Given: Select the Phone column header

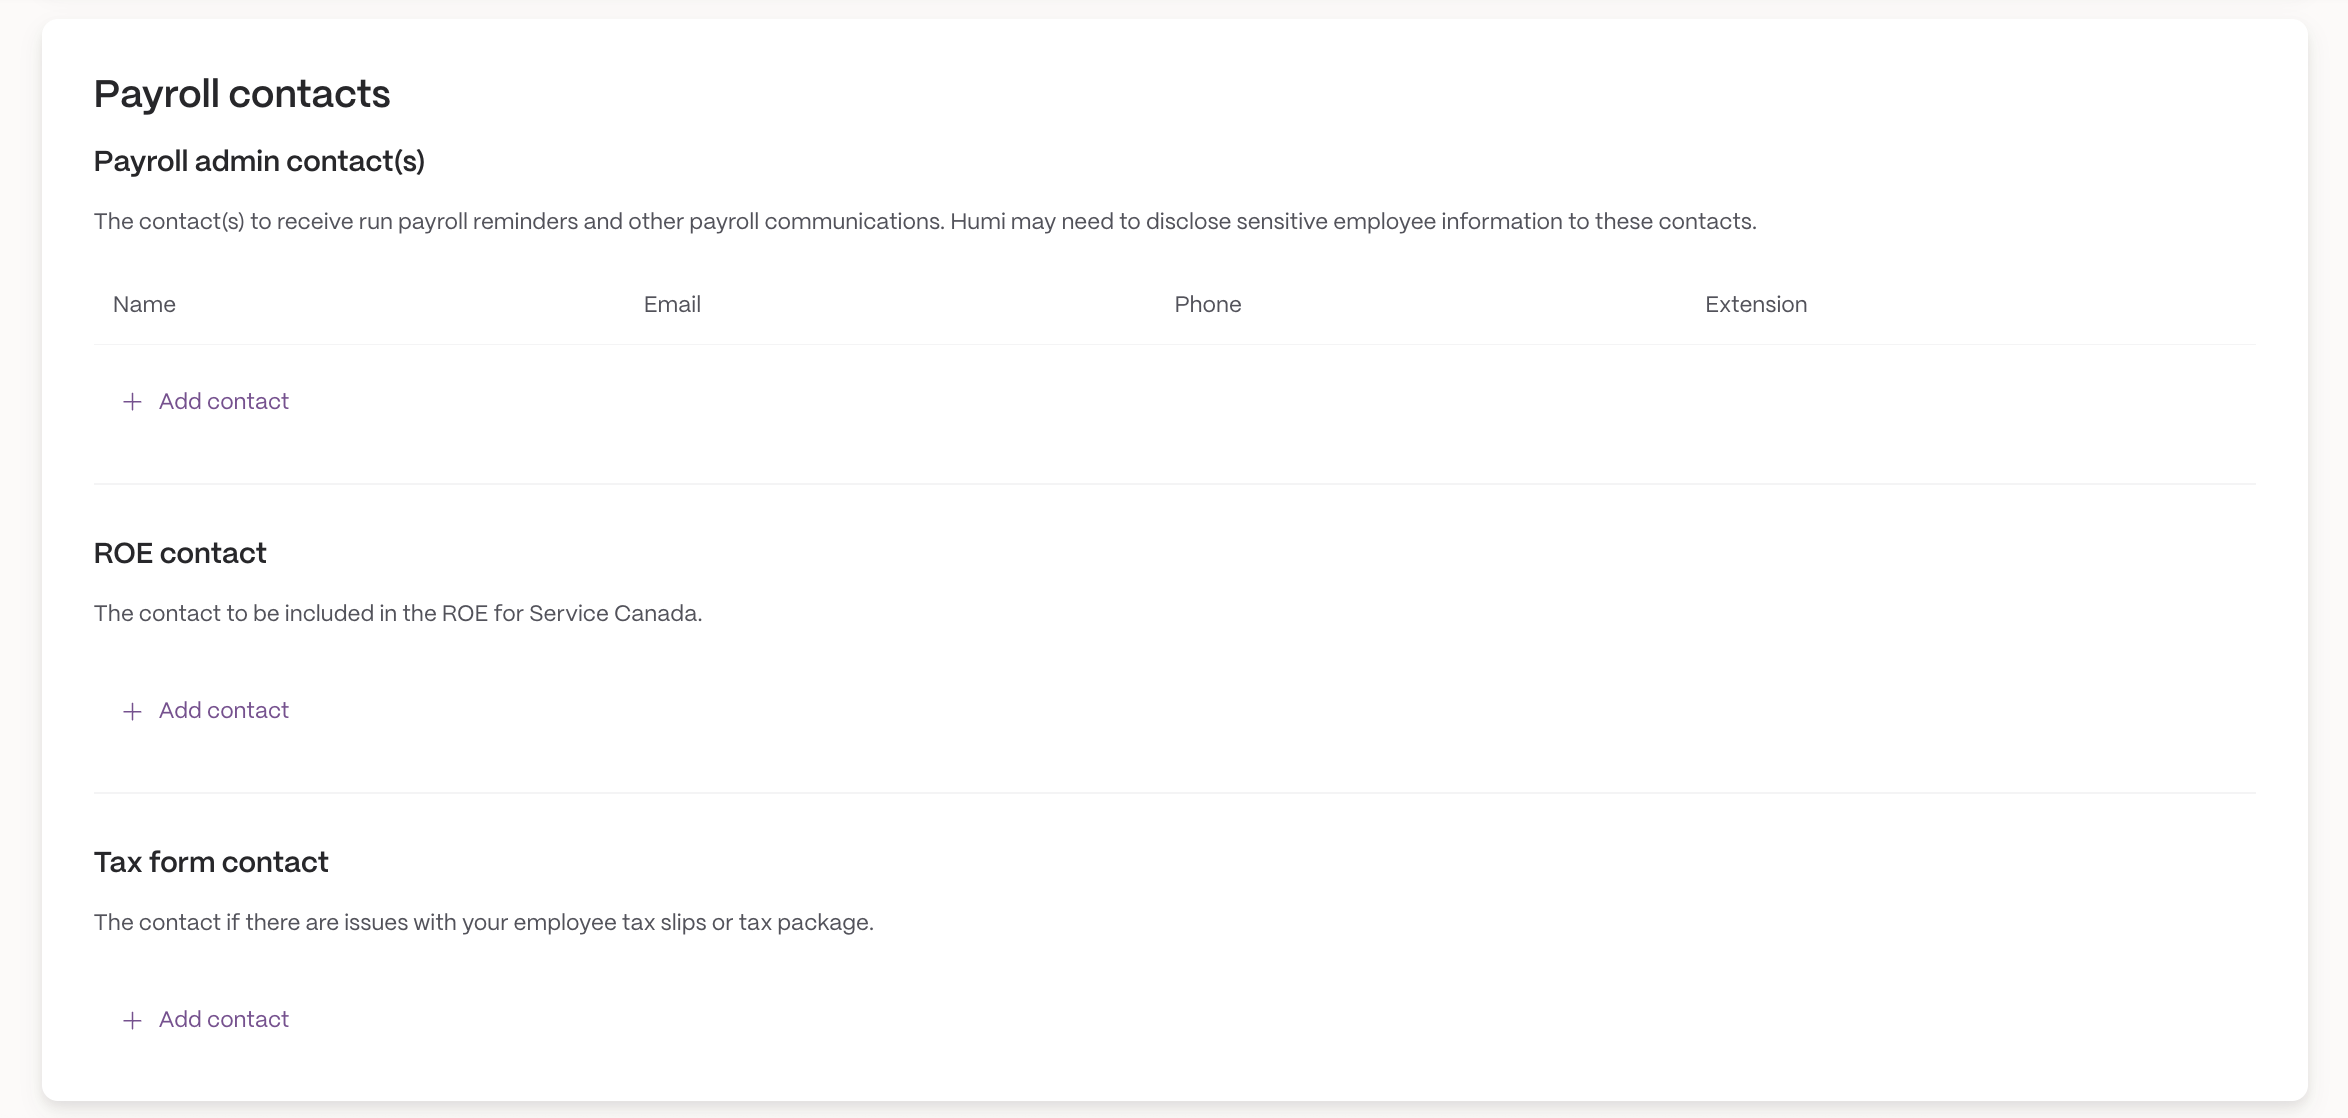Looking at the screenshot, I should tap(1208, 304).
